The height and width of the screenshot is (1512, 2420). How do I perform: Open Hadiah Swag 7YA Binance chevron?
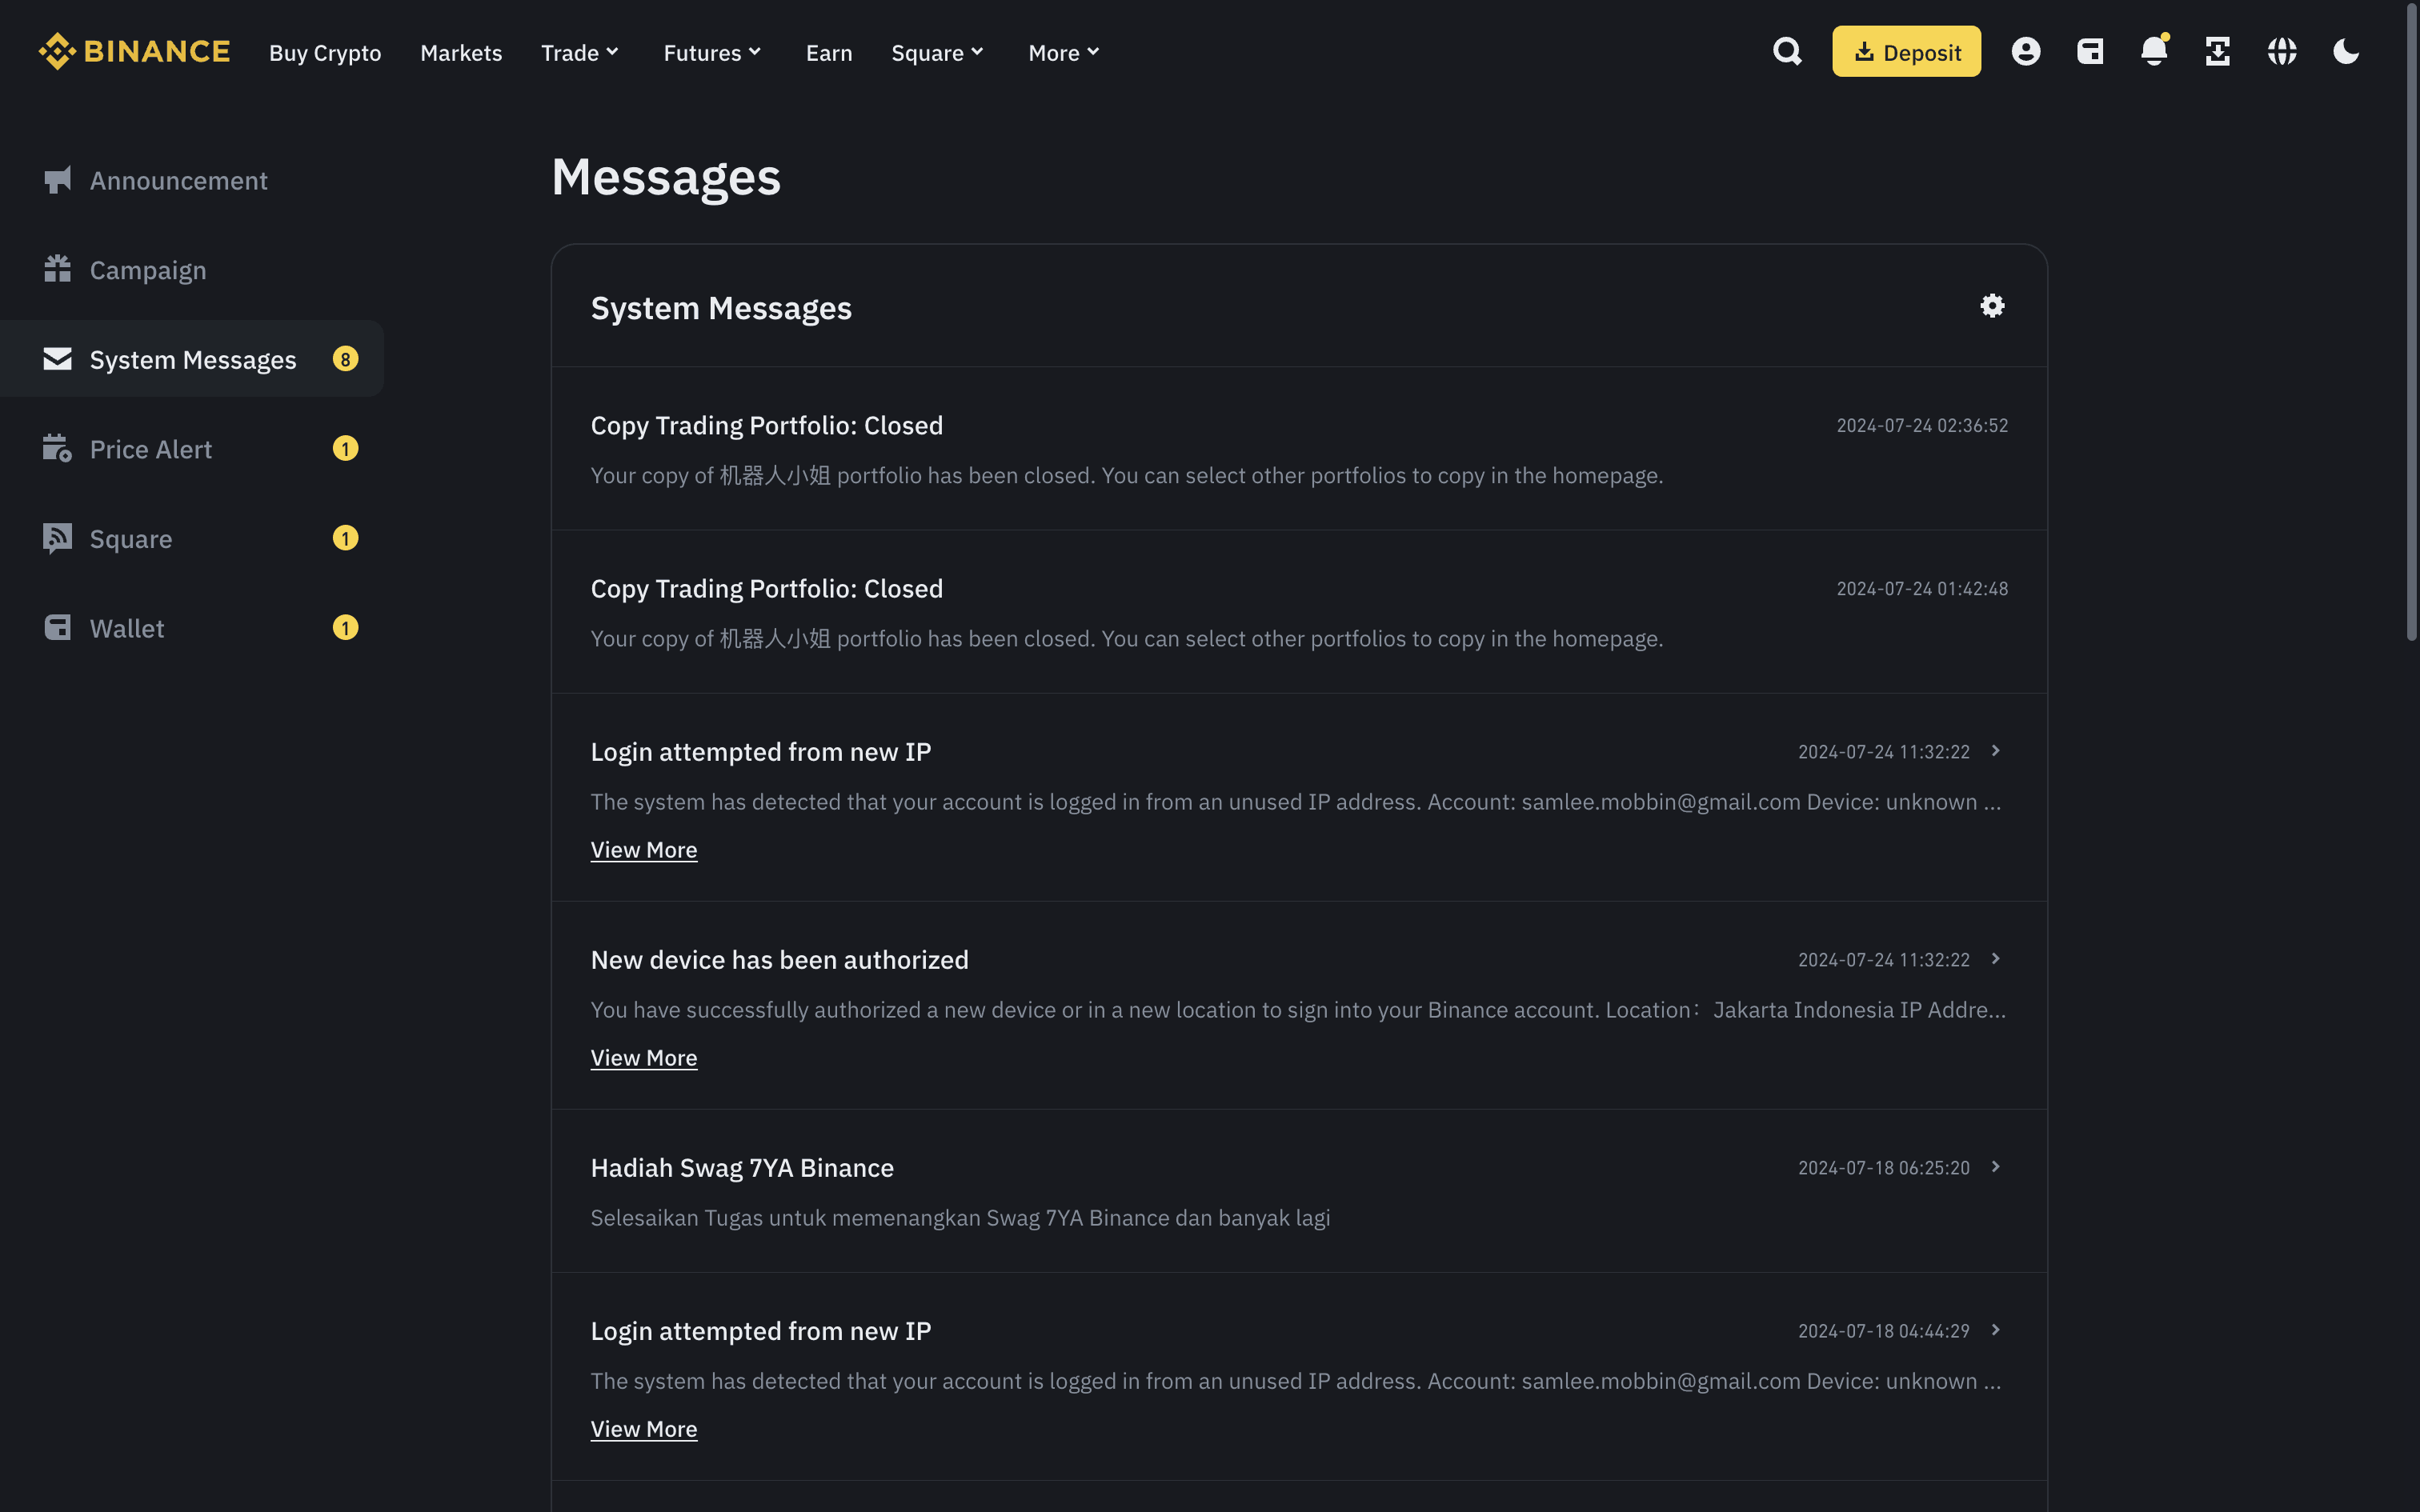click(x=1995, y=1167)
